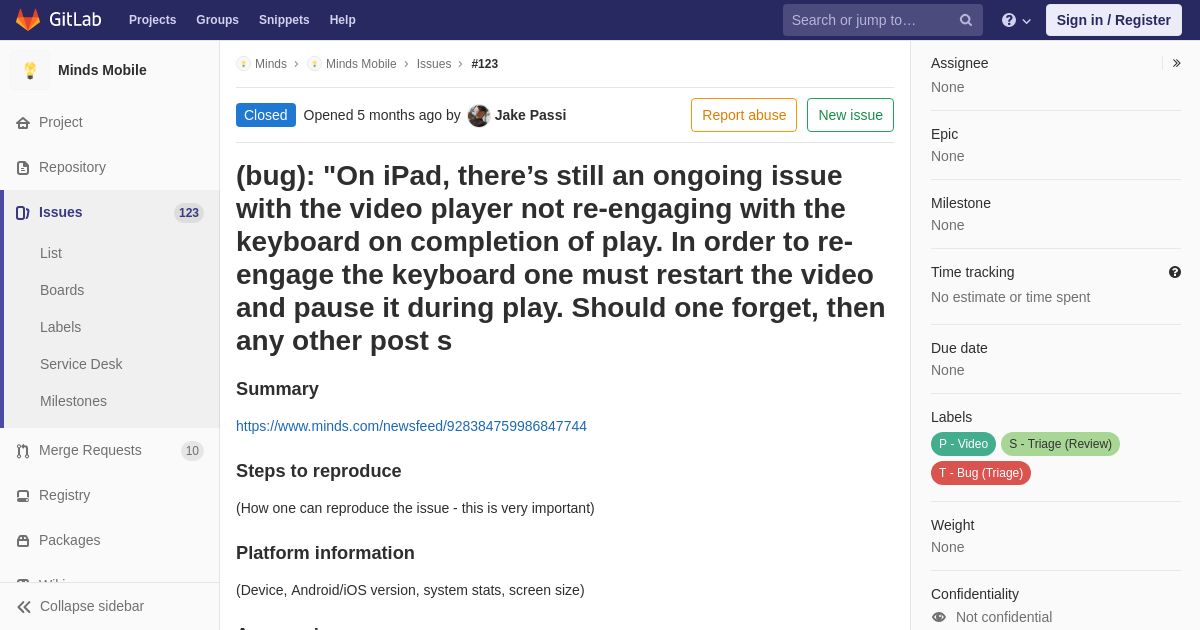Click 'Opened 5 months ago by' text

click(382, 115)
